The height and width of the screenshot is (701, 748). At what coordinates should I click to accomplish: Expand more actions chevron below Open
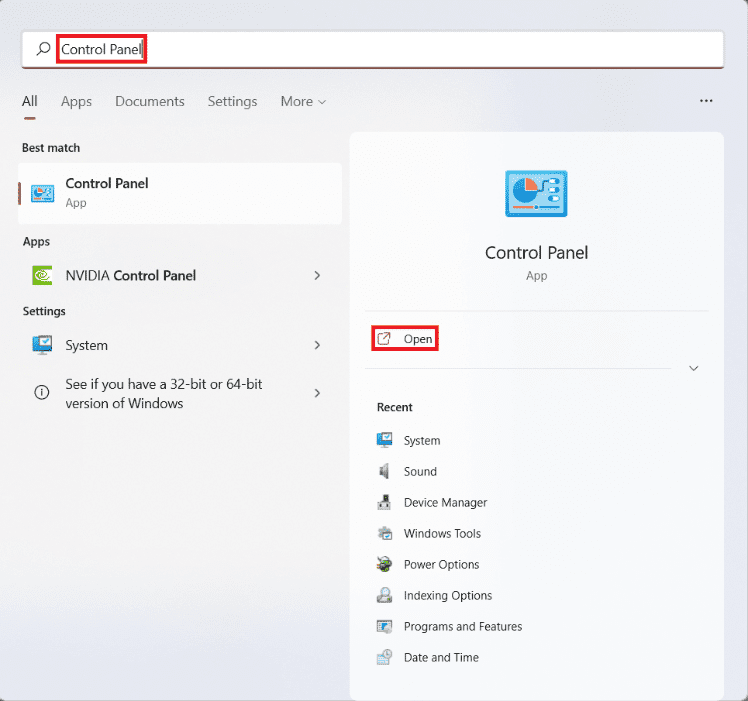[694, 368]
